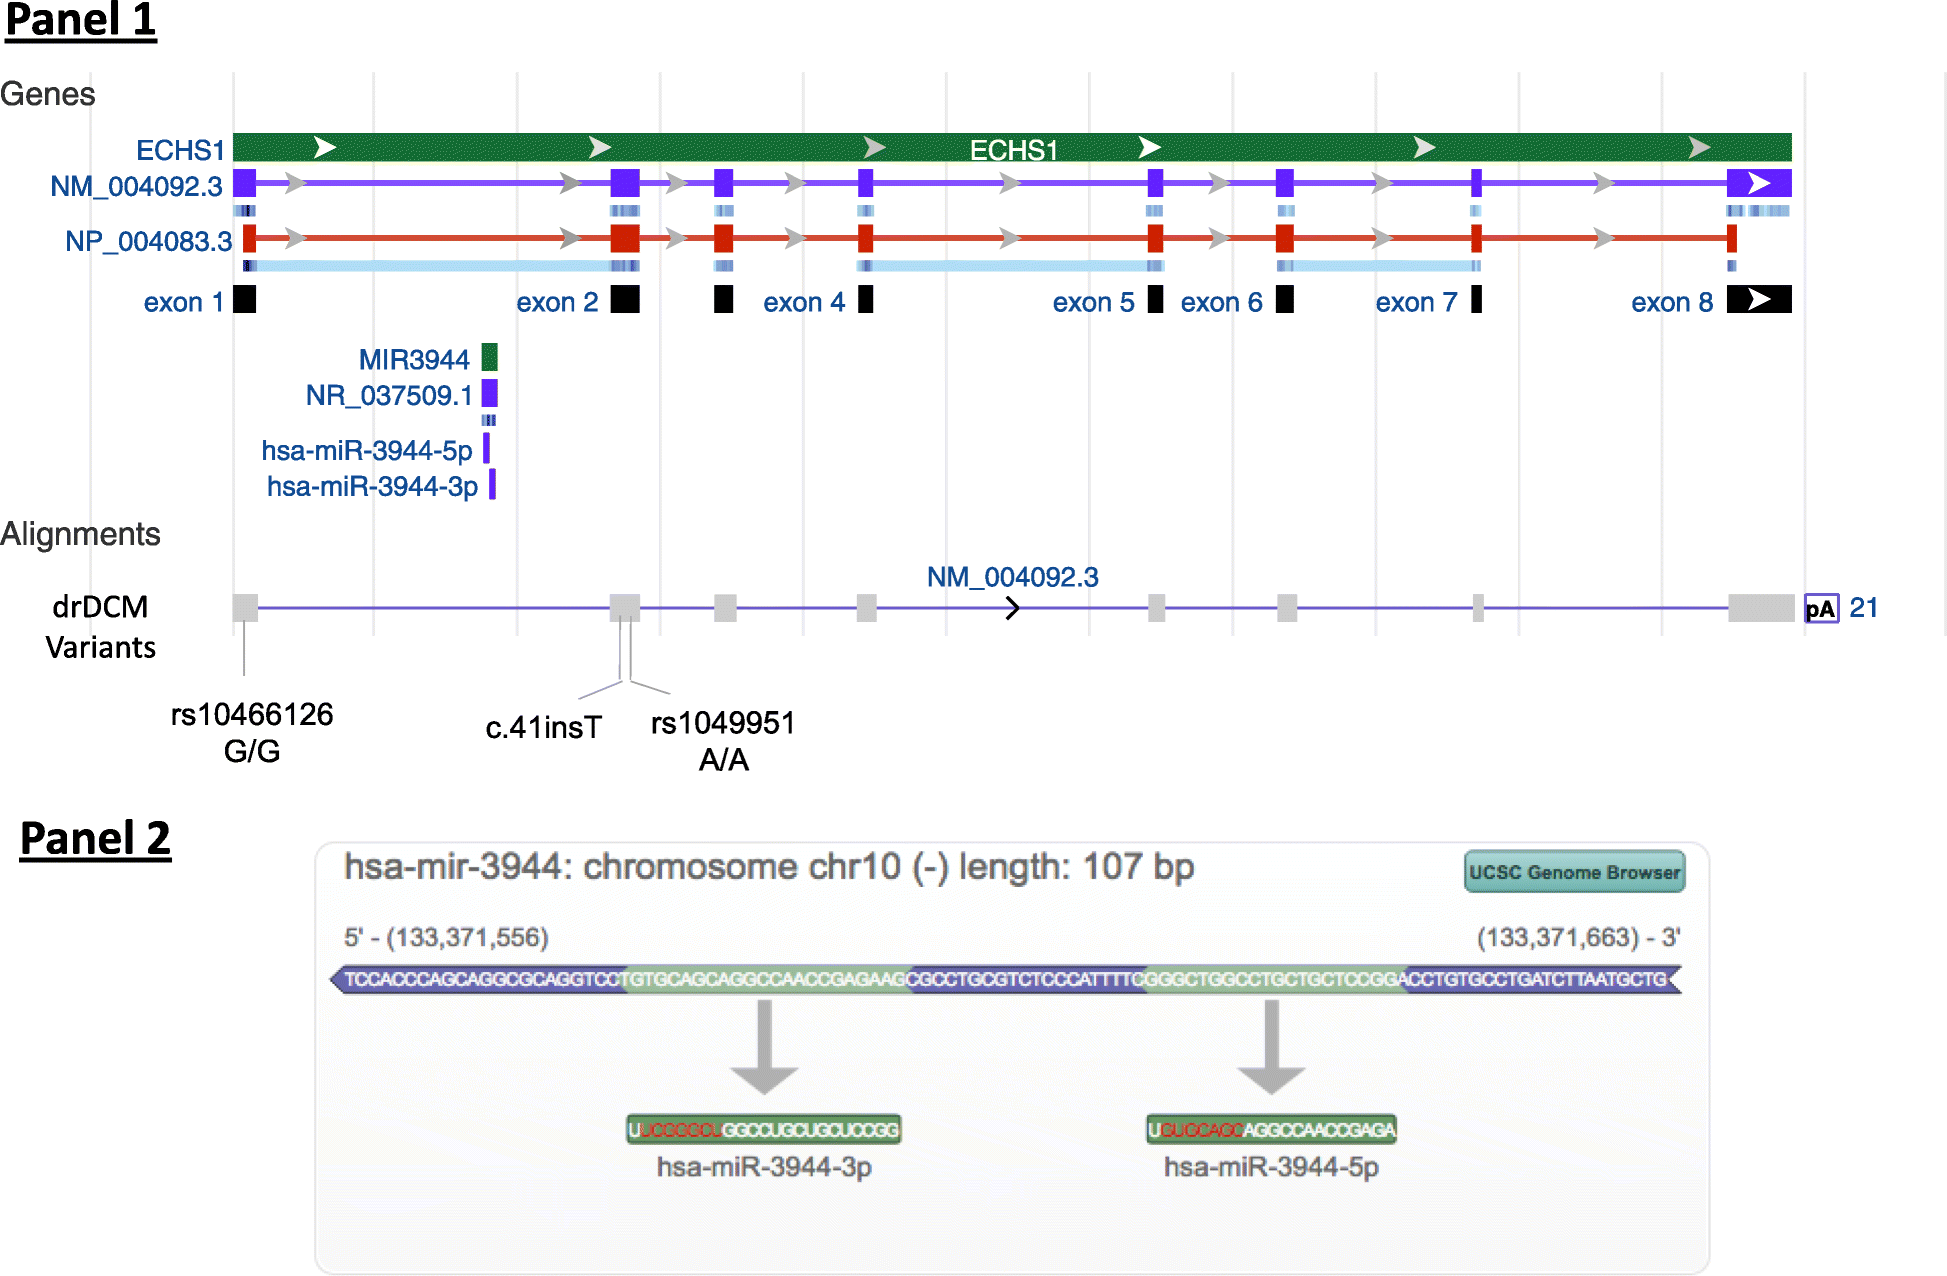The image size is (1947, 1276).
Task: Click the Panel 1 heading
Action: click(81, 20)
